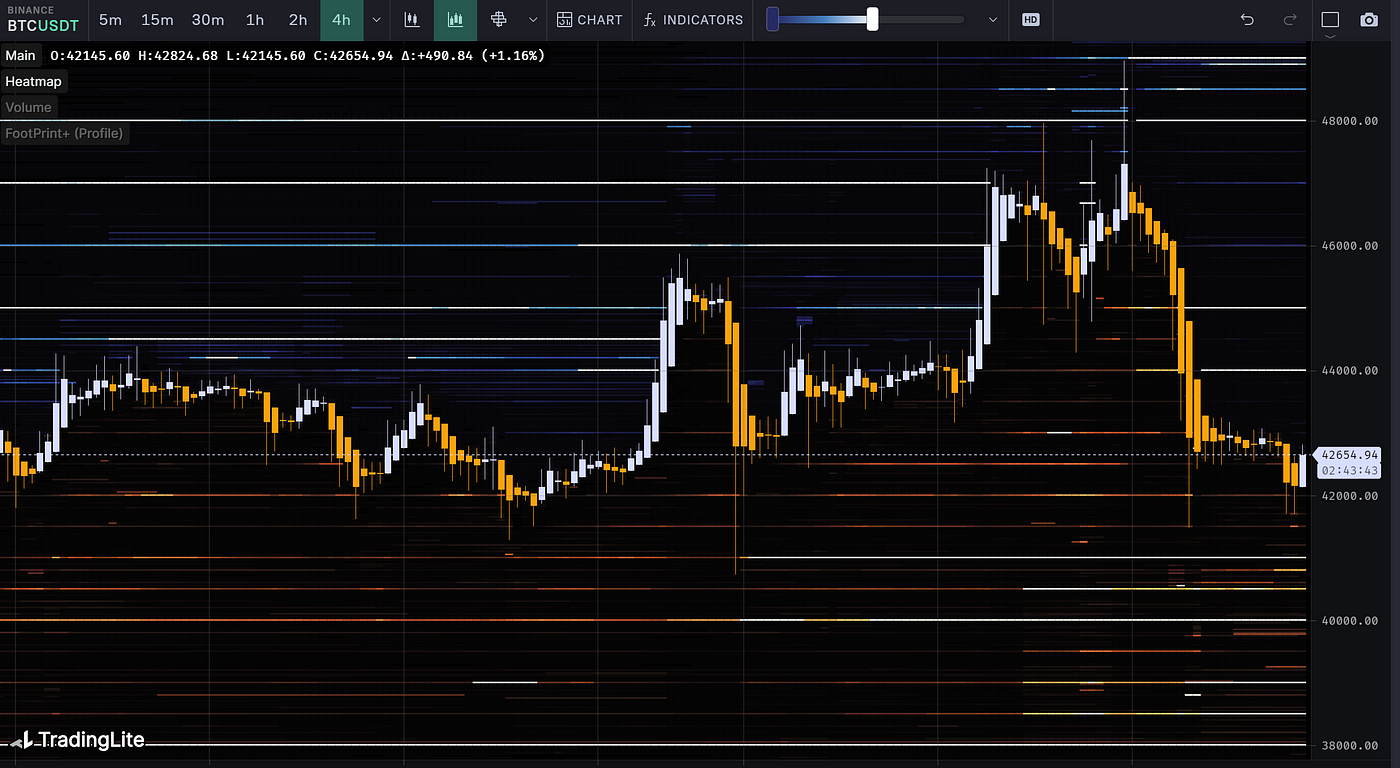Toggle the FootPrint+ (Profile) layer label
The width and height of the screenshot is (1400, 768).
(x=64, y=133)
